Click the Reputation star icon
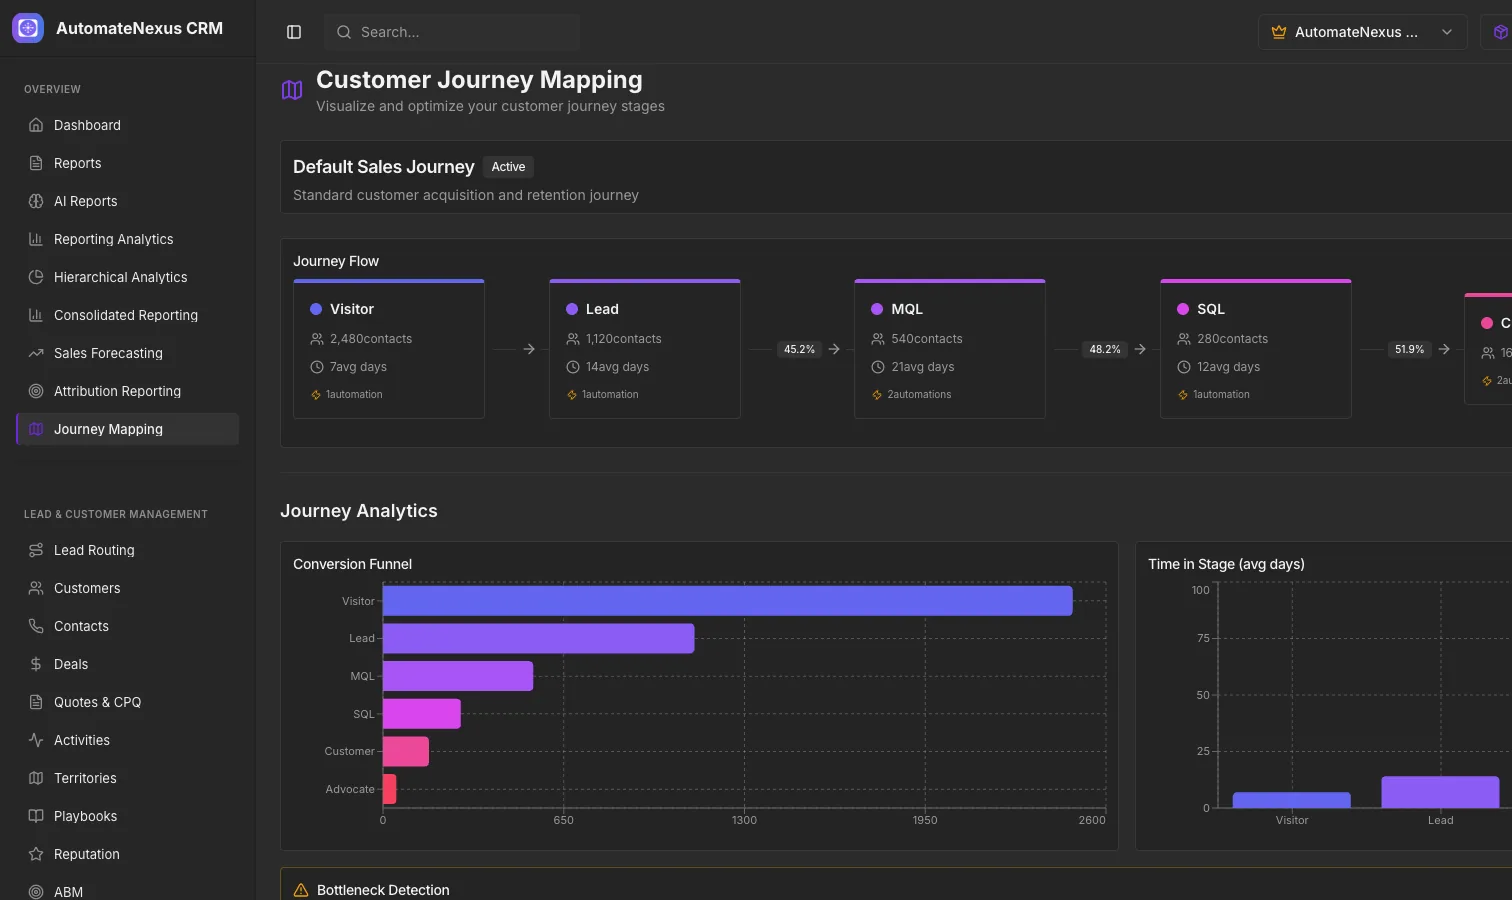This screenshot has width=1512, height=900. click(x=36, y=854)
